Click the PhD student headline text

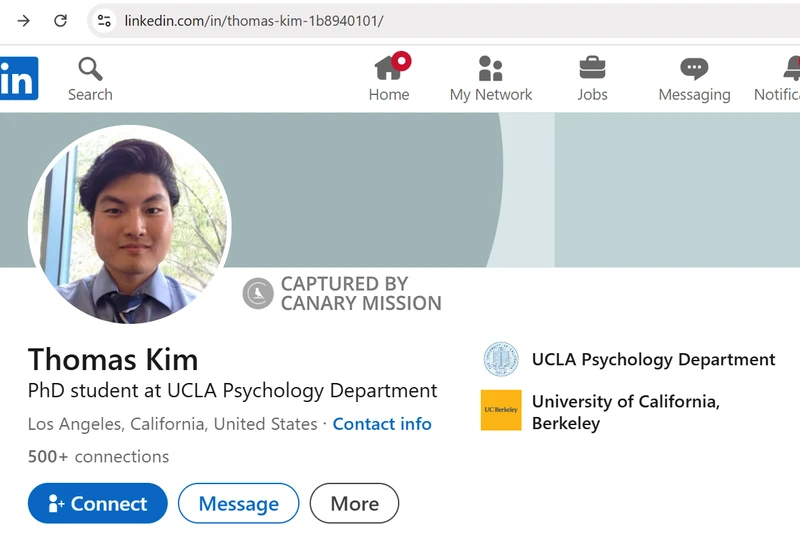(x=233, y=391)
